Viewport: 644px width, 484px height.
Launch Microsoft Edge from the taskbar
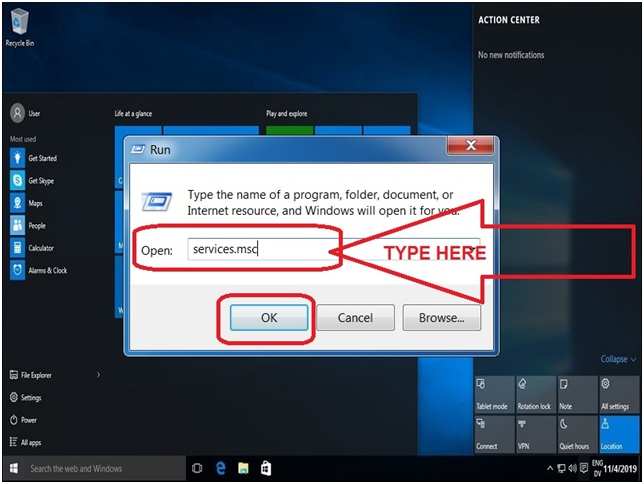(221, 468)
